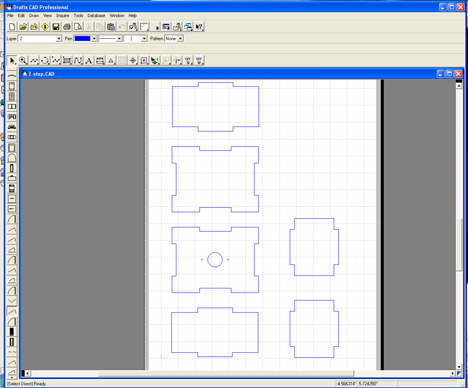
Task: Click the context help arrow-question icon
Action: (x=199, y=27)
